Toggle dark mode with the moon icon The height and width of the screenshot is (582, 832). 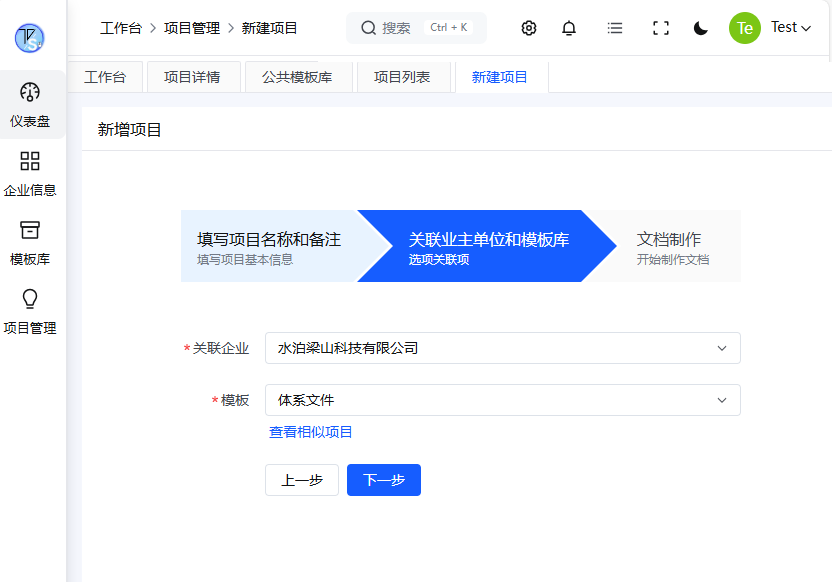click(701, 28)
